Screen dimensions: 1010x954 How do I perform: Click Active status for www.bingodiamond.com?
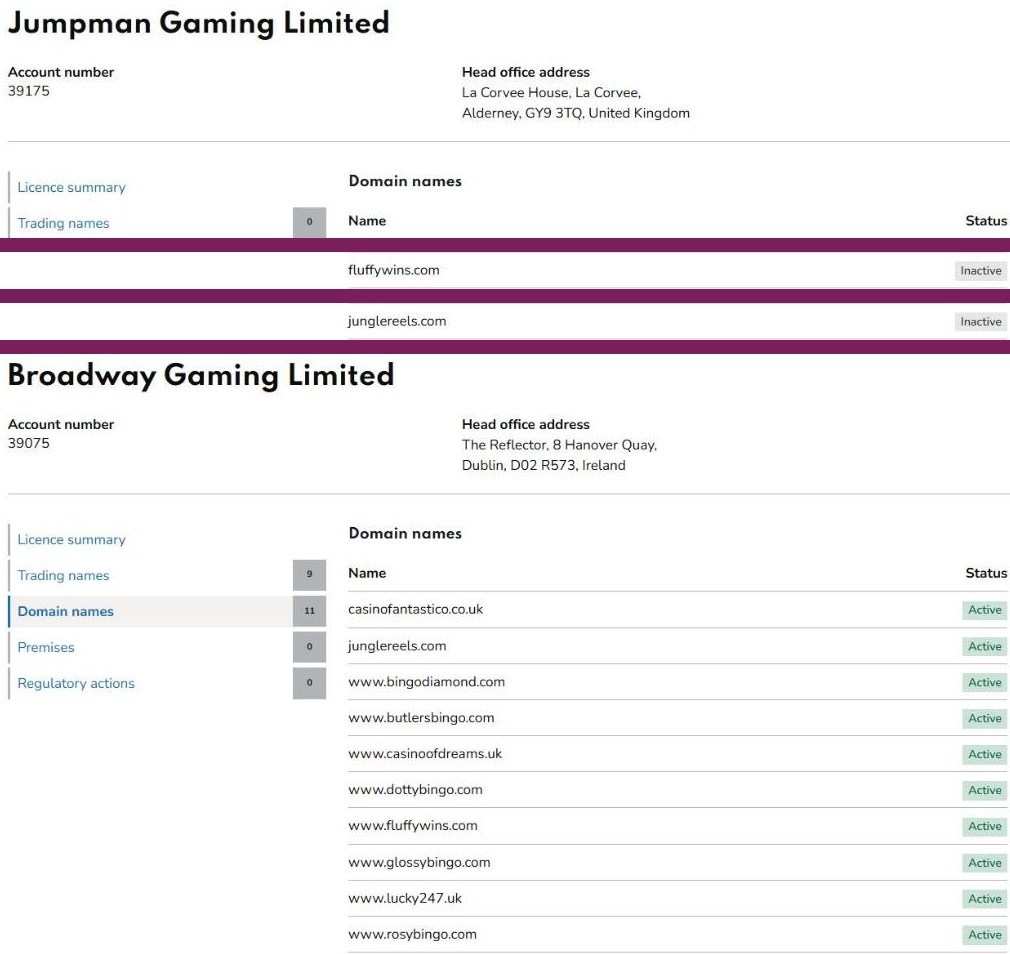(x=984, y=682)
